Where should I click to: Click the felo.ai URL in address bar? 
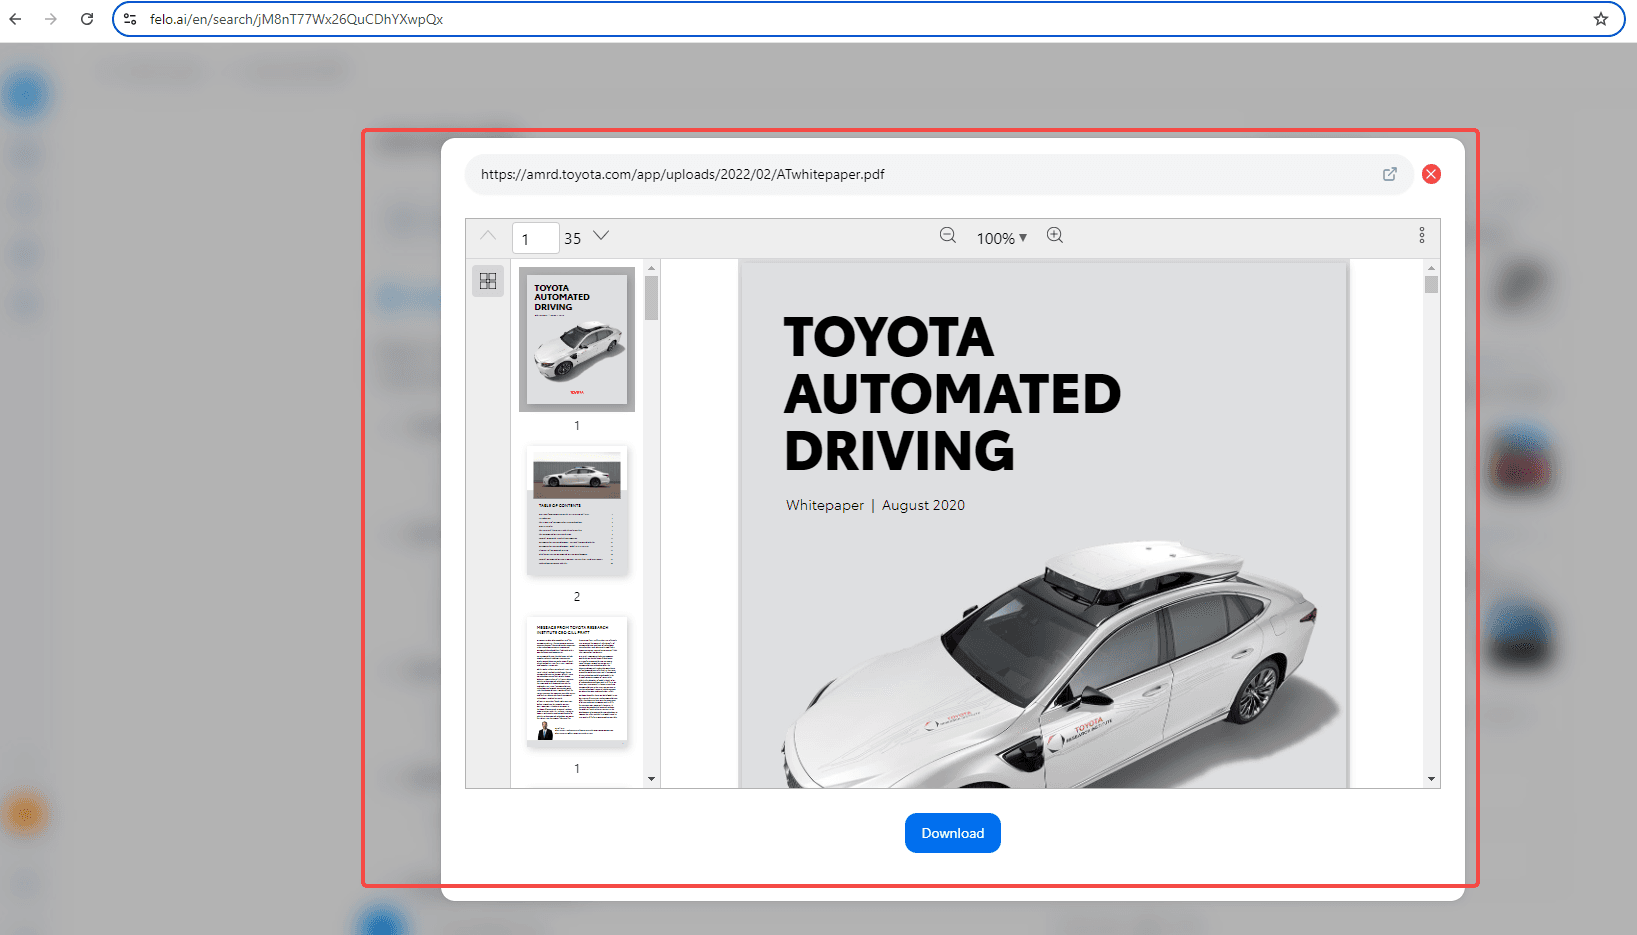point(296,19)
